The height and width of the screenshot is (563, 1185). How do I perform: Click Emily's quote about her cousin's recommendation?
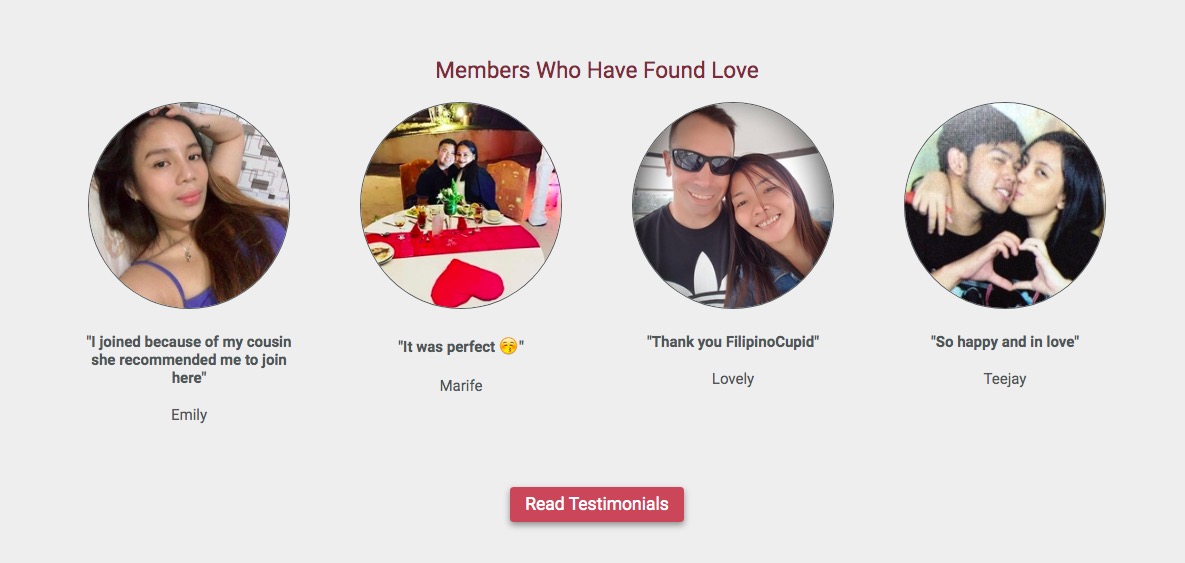pyautogui.click(x=189, y=360)
